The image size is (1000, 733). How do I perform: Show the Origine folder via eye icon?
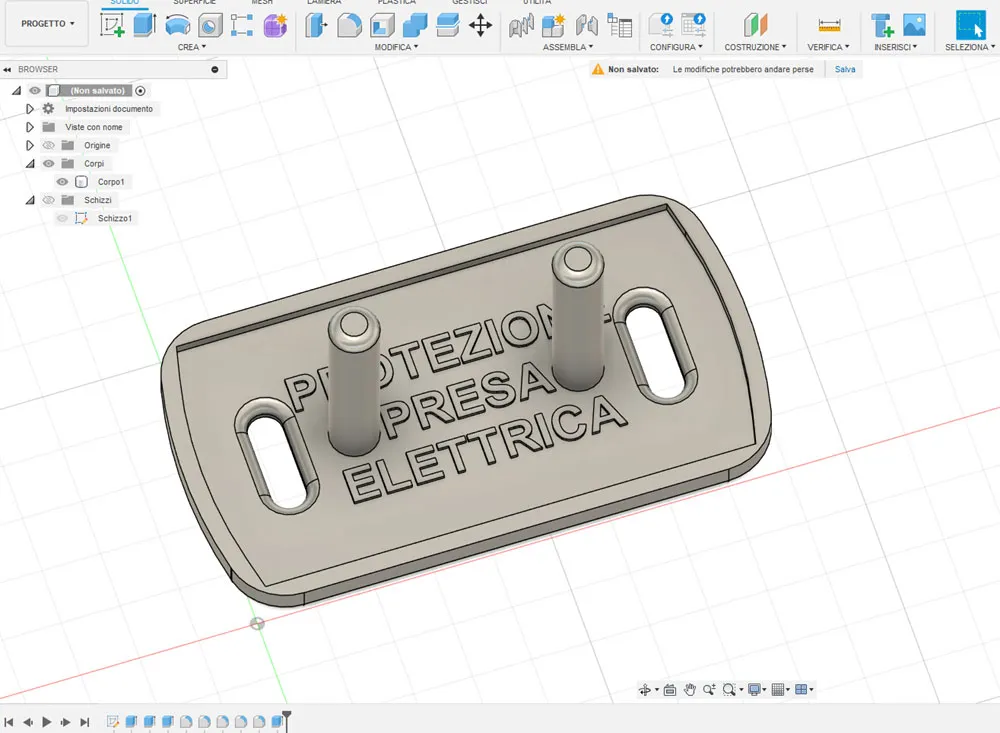pyautogui.click(x=48, y=145)
